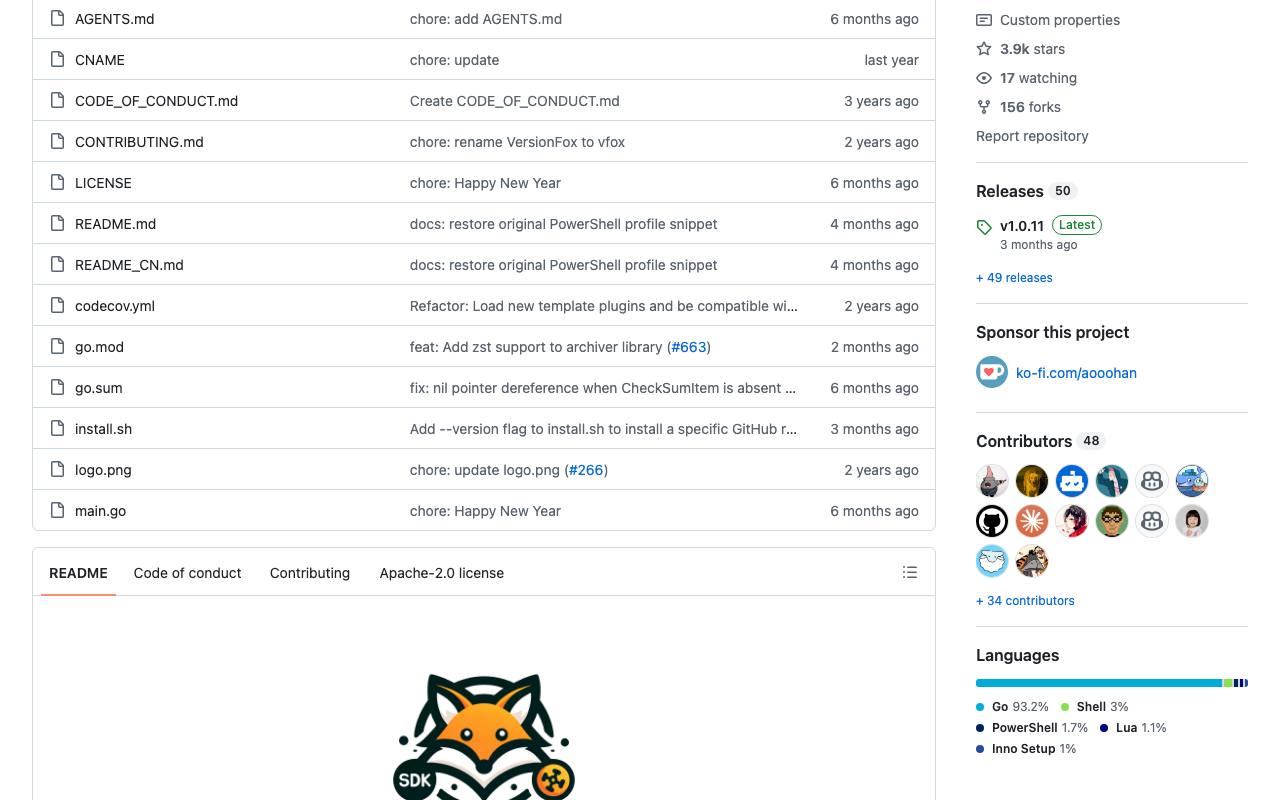Click the eye icon for 17 watching

[984, 78]
